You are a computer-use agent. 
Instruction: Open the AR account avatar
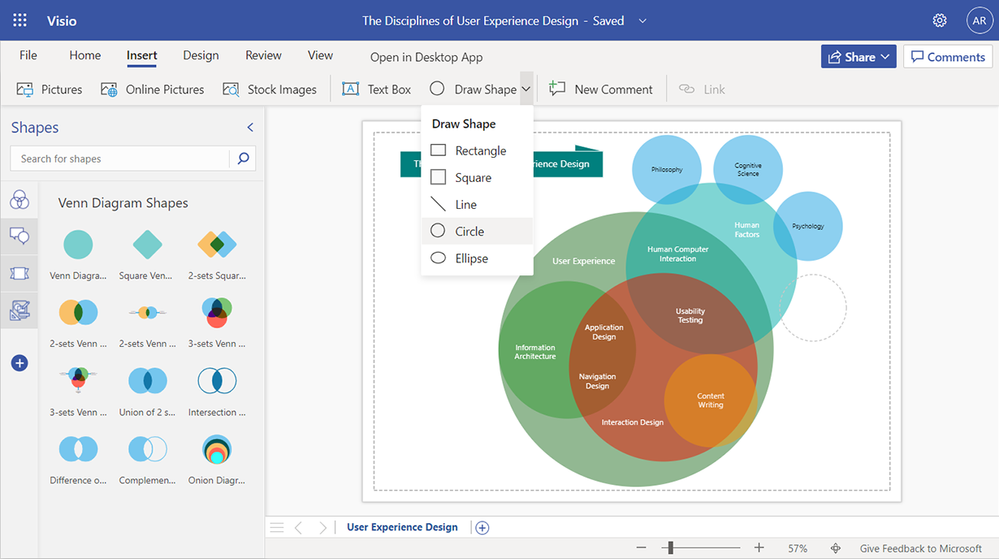(979, 20)
